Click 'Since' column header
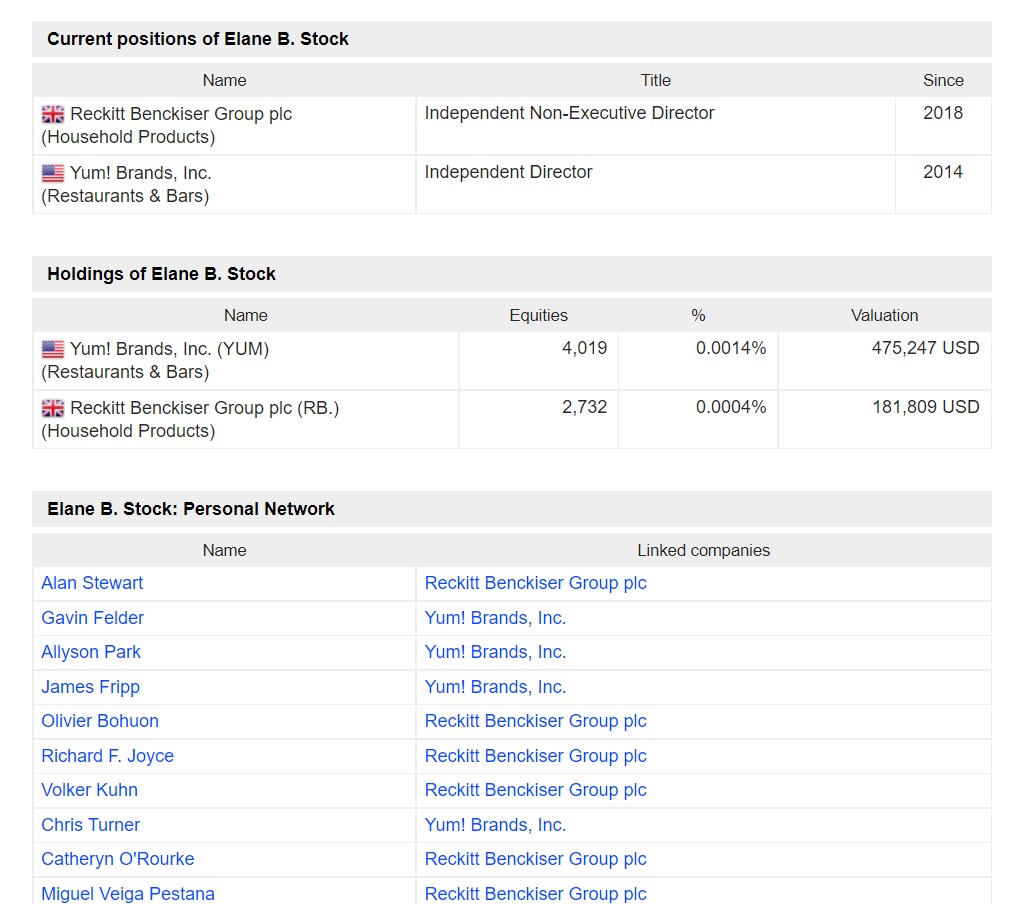 tap(943, 80)
